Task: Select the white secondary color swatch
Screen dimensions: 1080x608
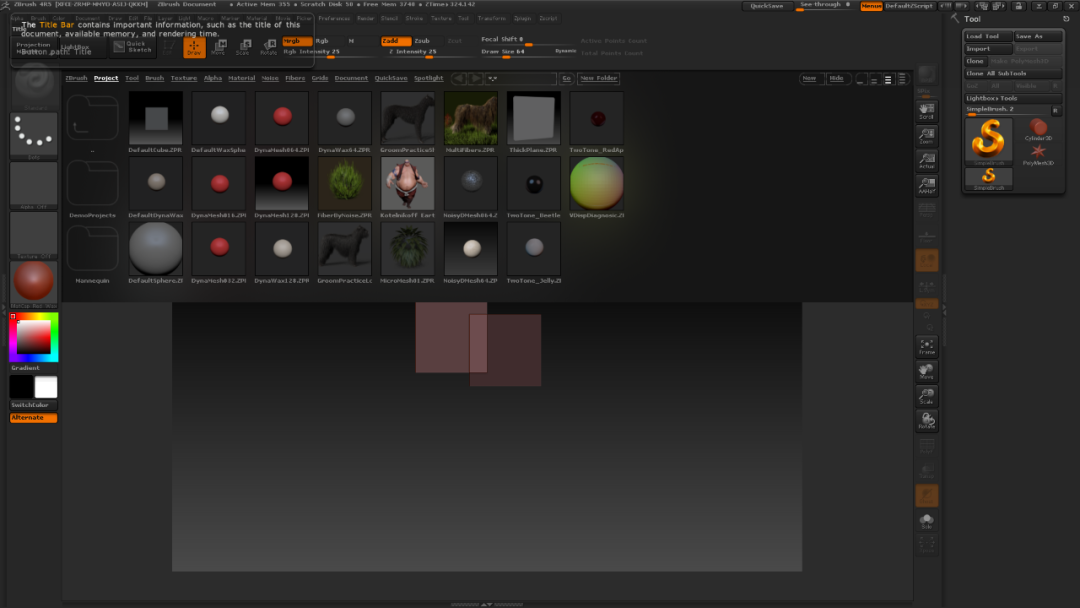Action: pos(45,387)
